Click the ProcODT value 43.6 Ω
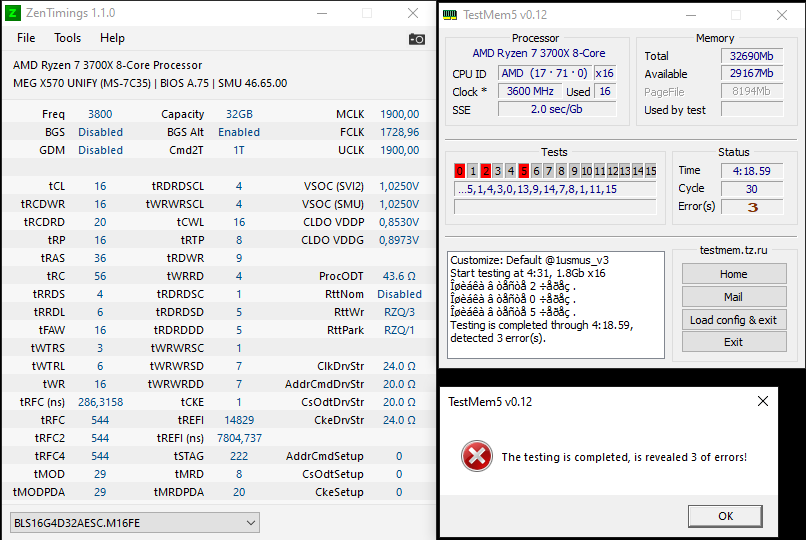This screenshot has height=540, width=806. [399, 276]
